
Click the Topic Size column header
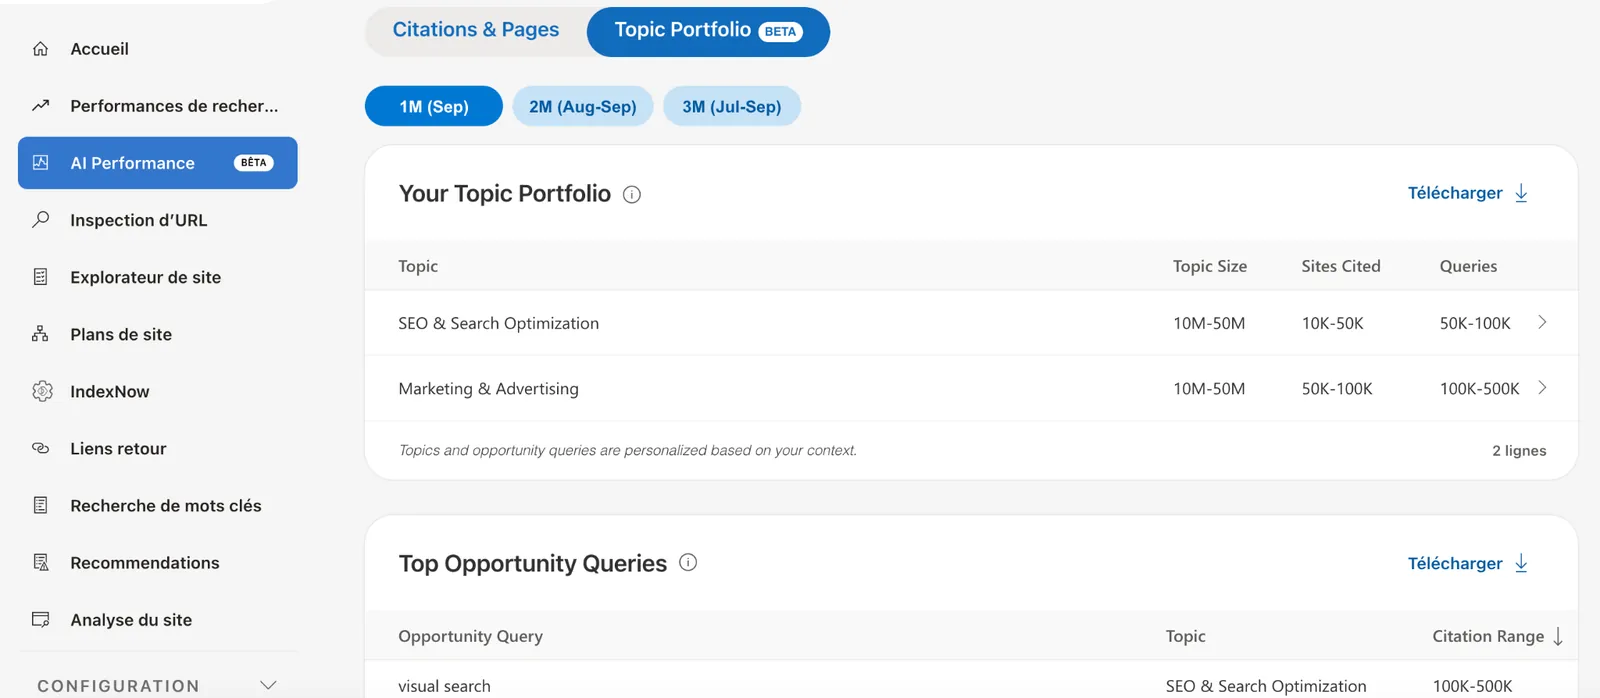pos(1210,266)
